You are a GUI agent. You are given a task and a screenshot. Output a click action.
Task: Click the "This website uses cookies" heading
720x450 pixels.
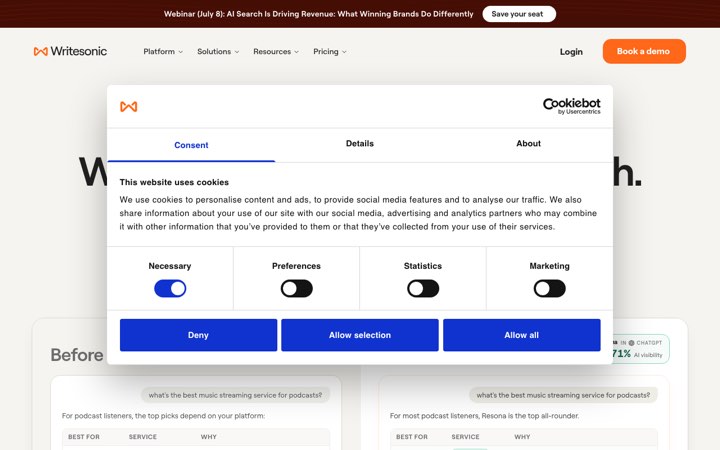[174, 182]
